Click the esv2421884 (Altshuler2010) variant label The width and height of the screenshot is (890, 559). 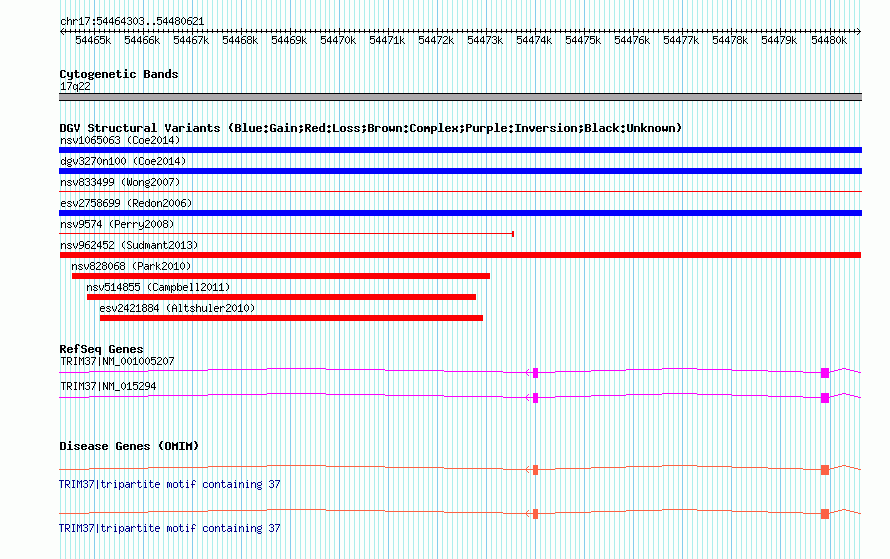[x=177, y=308]
